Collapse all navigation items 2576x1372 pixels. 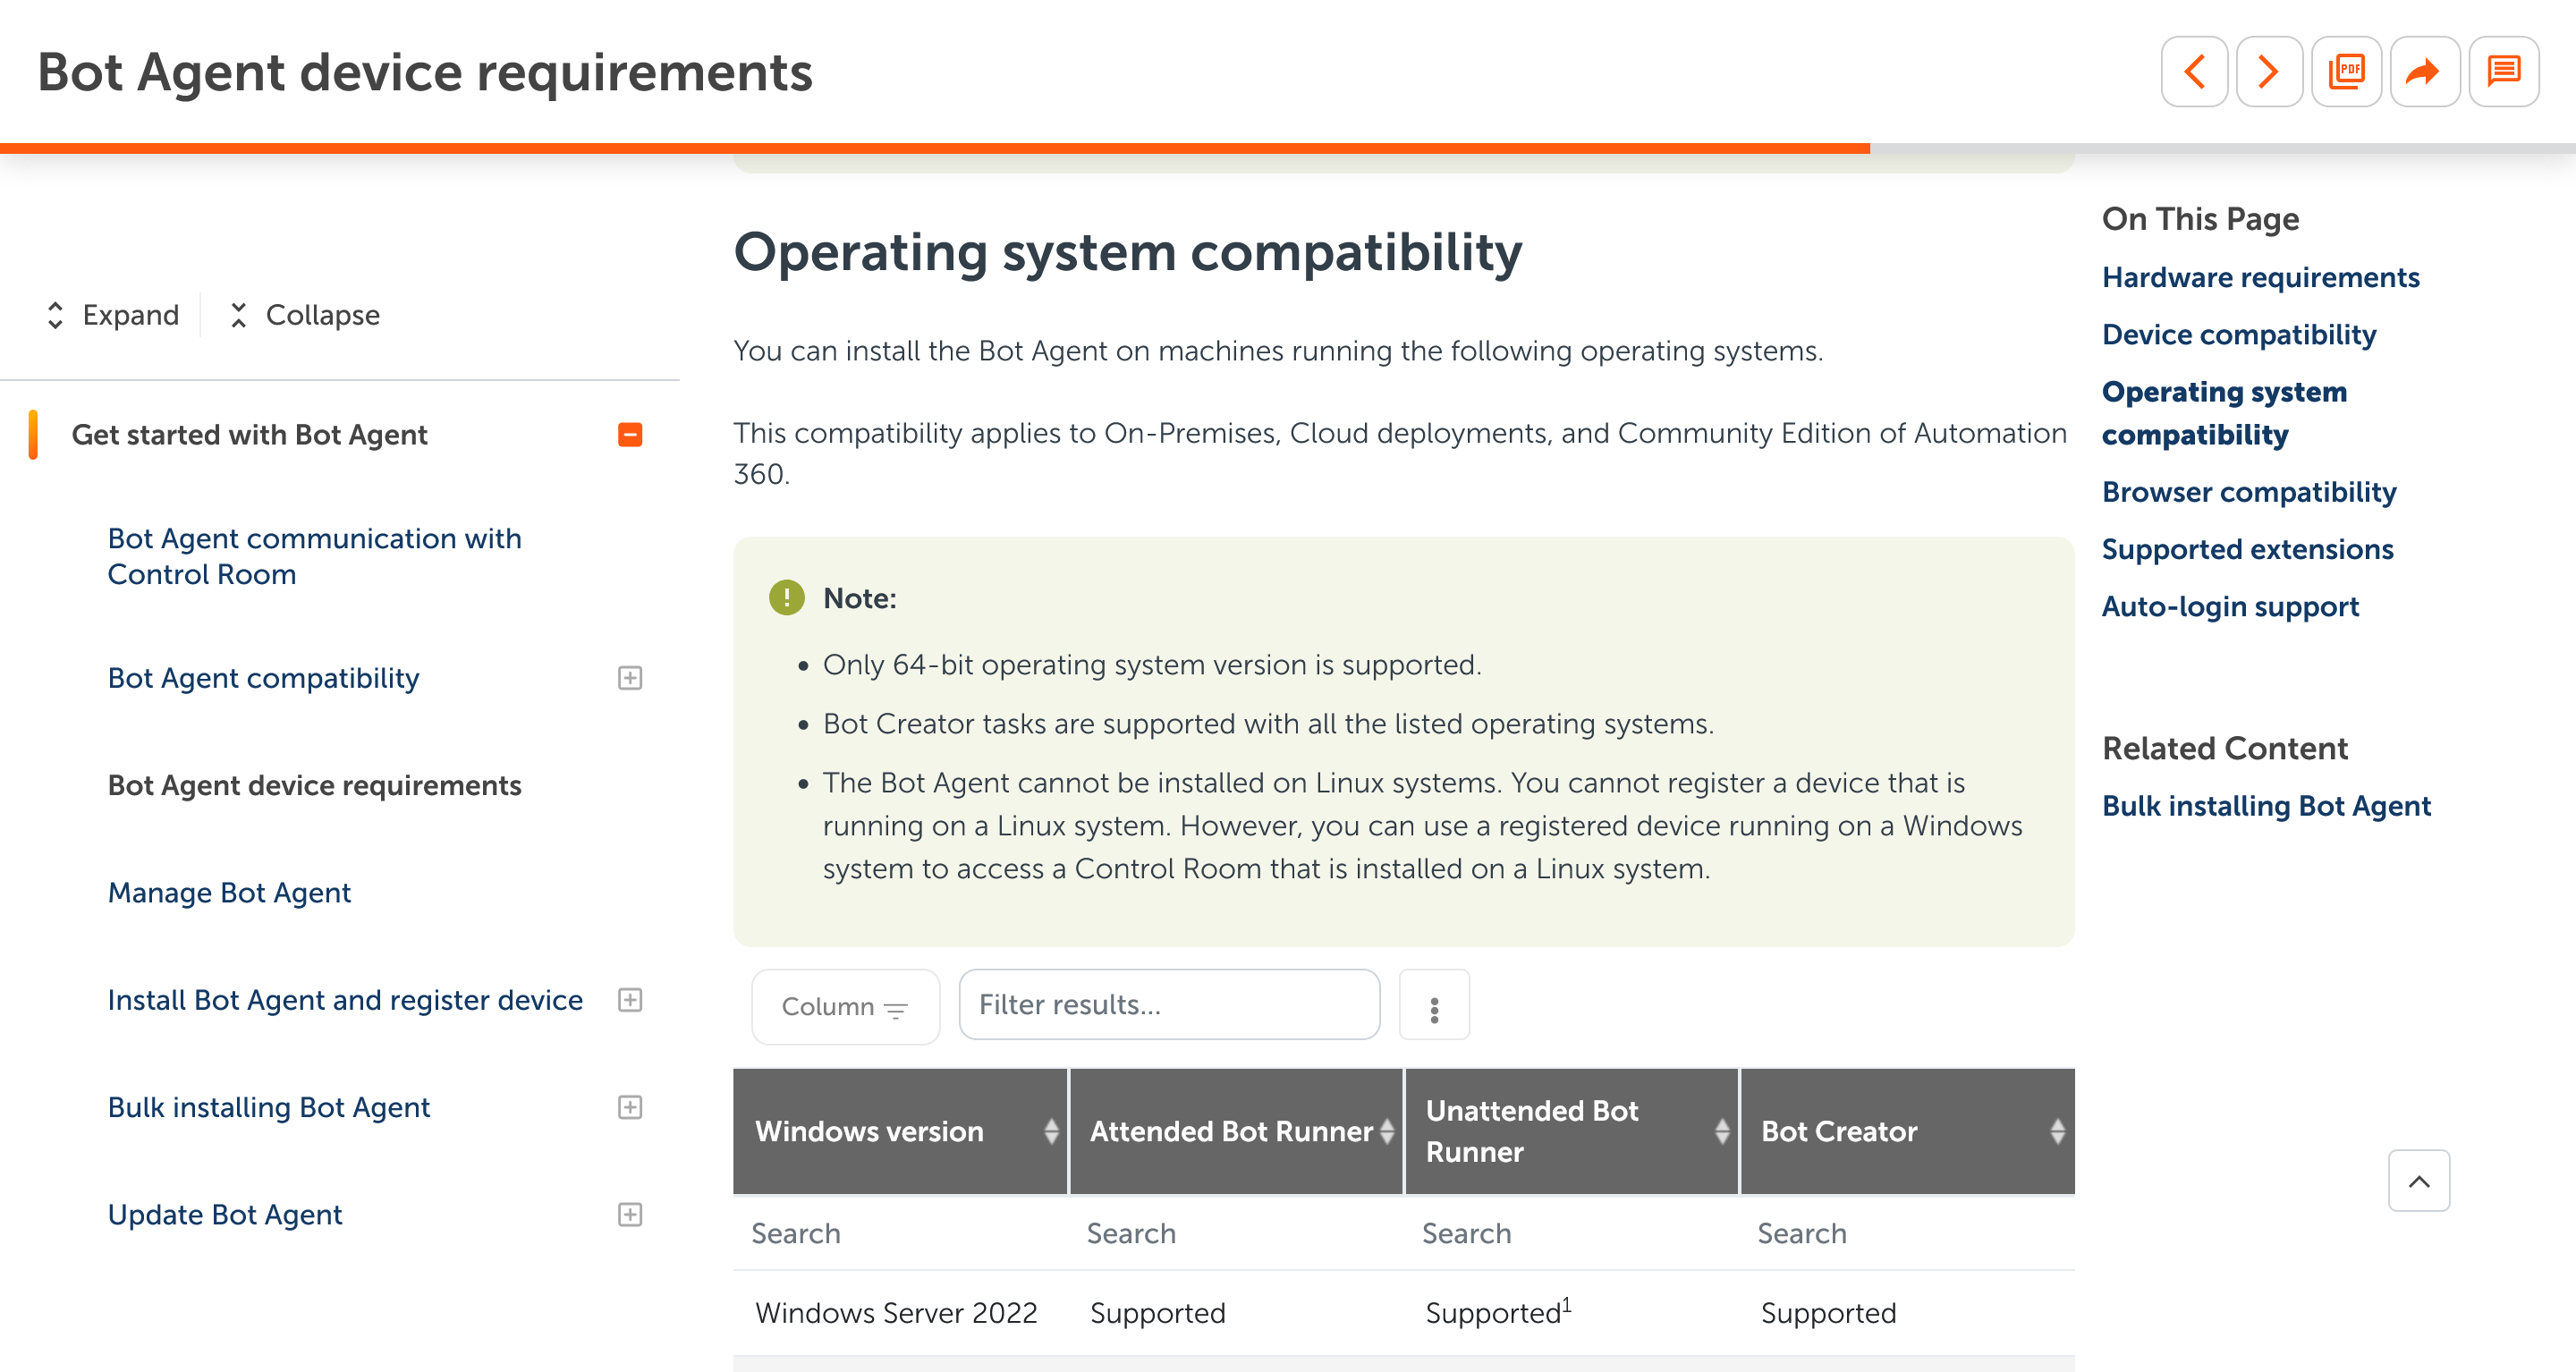pos(304,315)
